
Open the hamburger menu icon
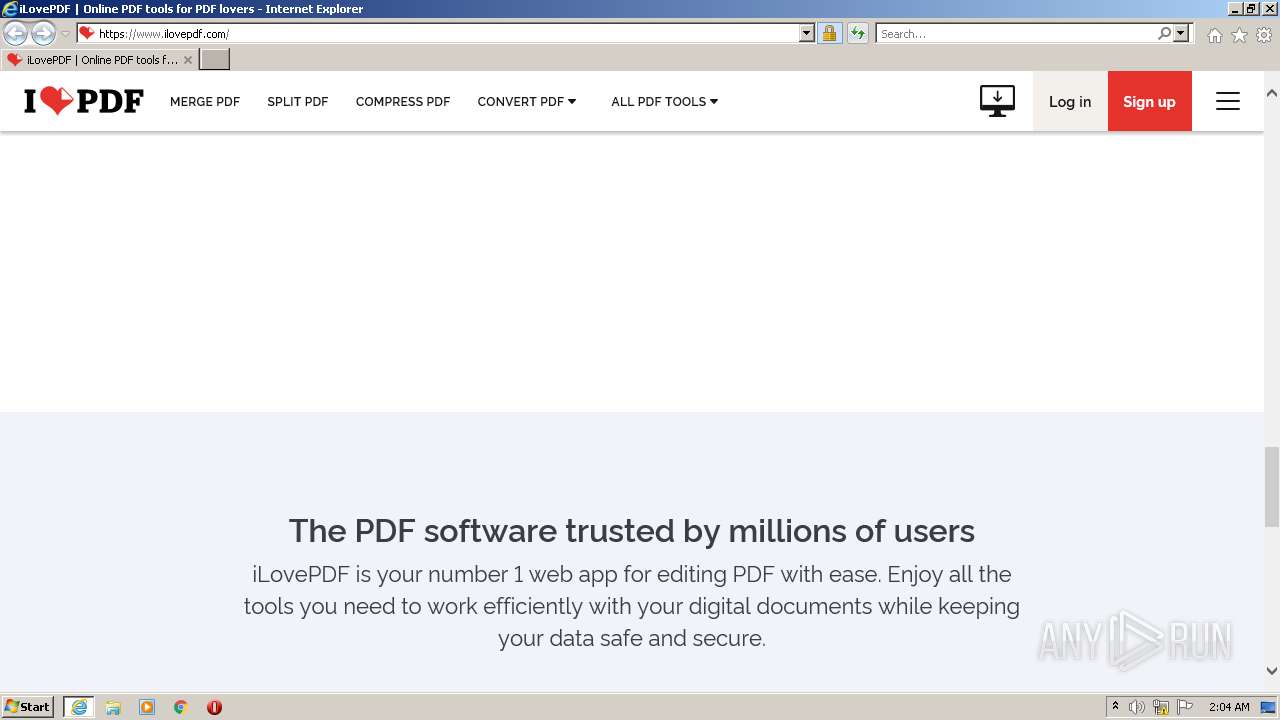(x=1228, y=101)
